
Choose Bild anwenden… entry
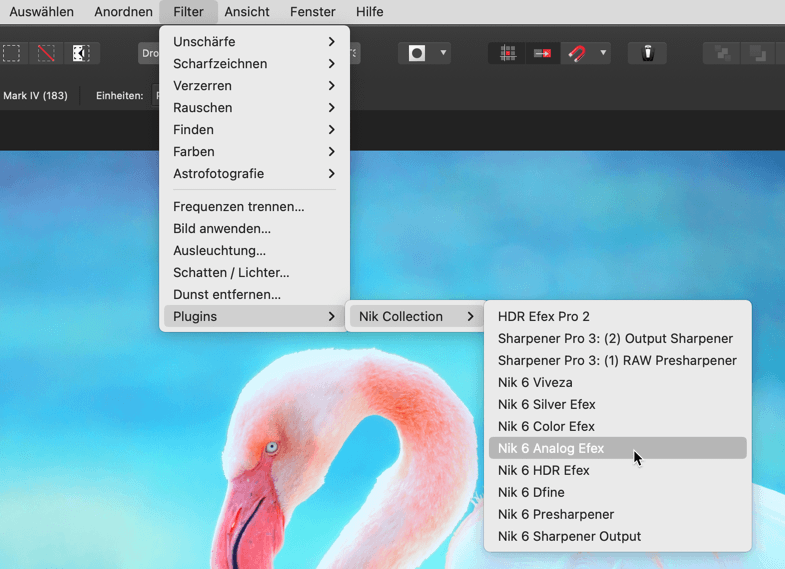point(254,229)
